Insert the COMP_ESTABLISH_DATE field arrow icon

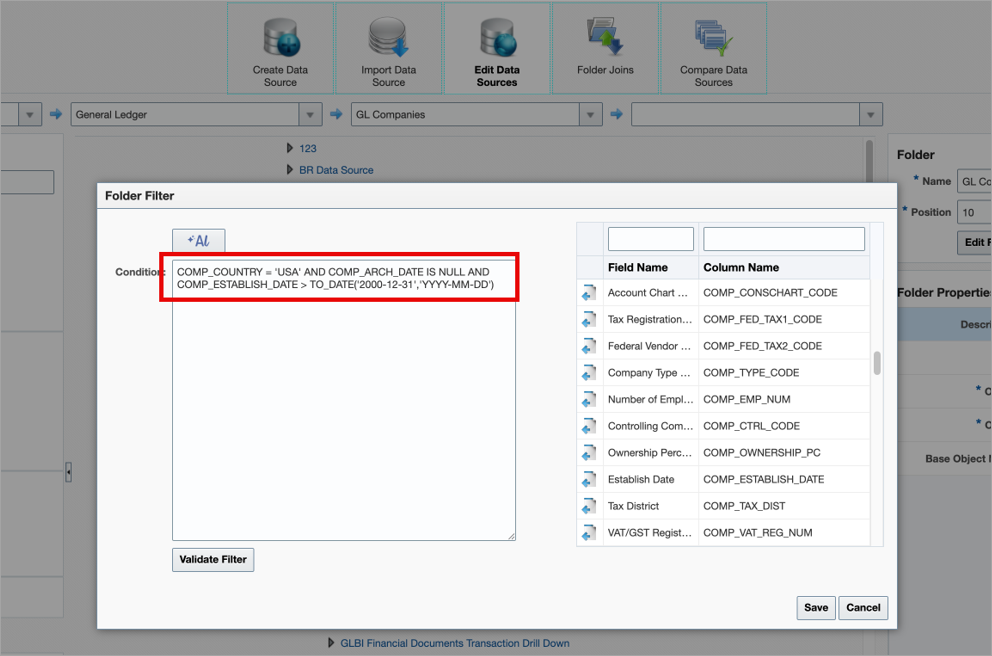[x=589, y=479]
